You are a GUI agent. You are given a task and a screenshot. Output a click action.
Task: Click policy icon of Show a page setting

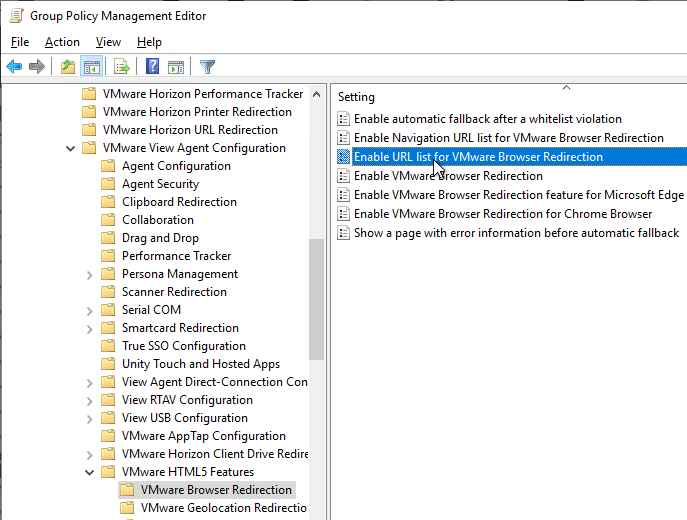point(344,233)
